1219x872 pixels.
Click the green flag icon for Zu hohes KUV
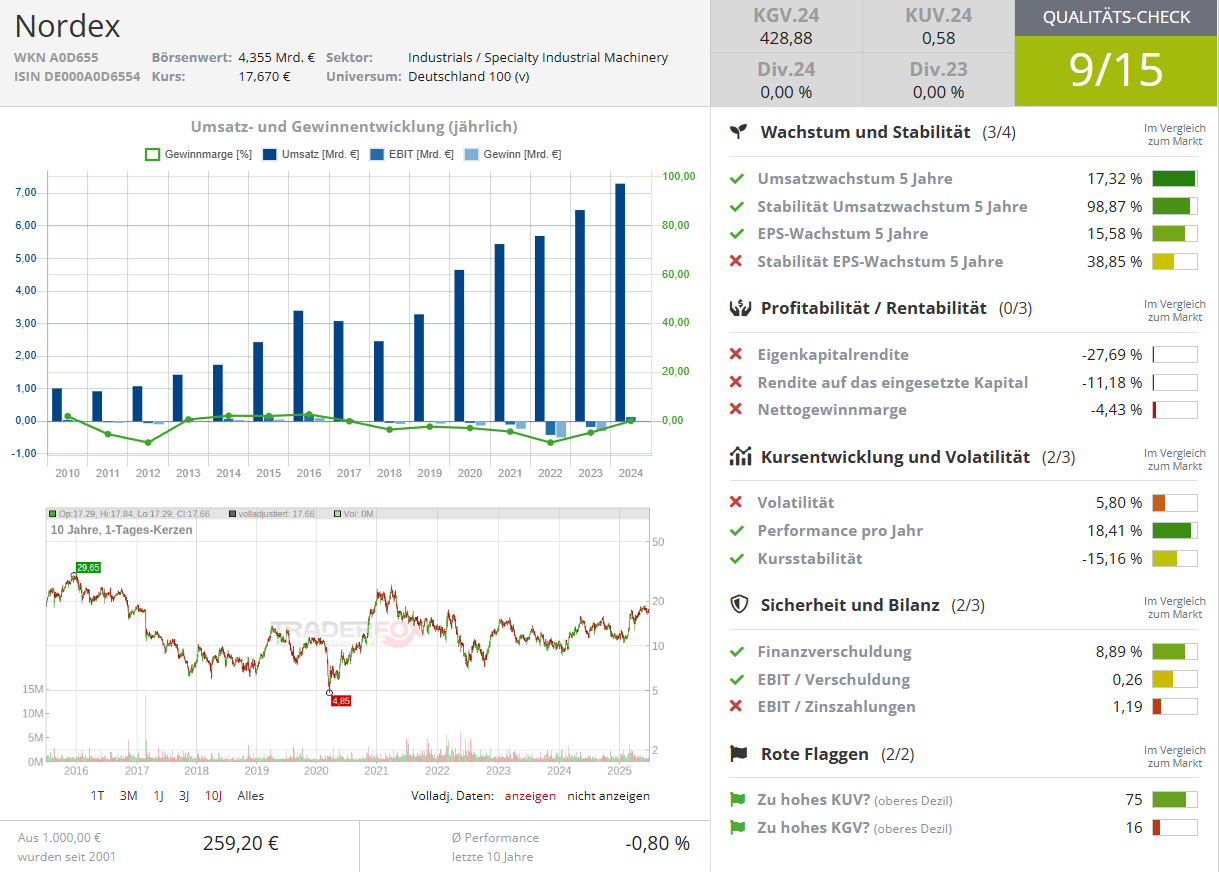point(738,800)
